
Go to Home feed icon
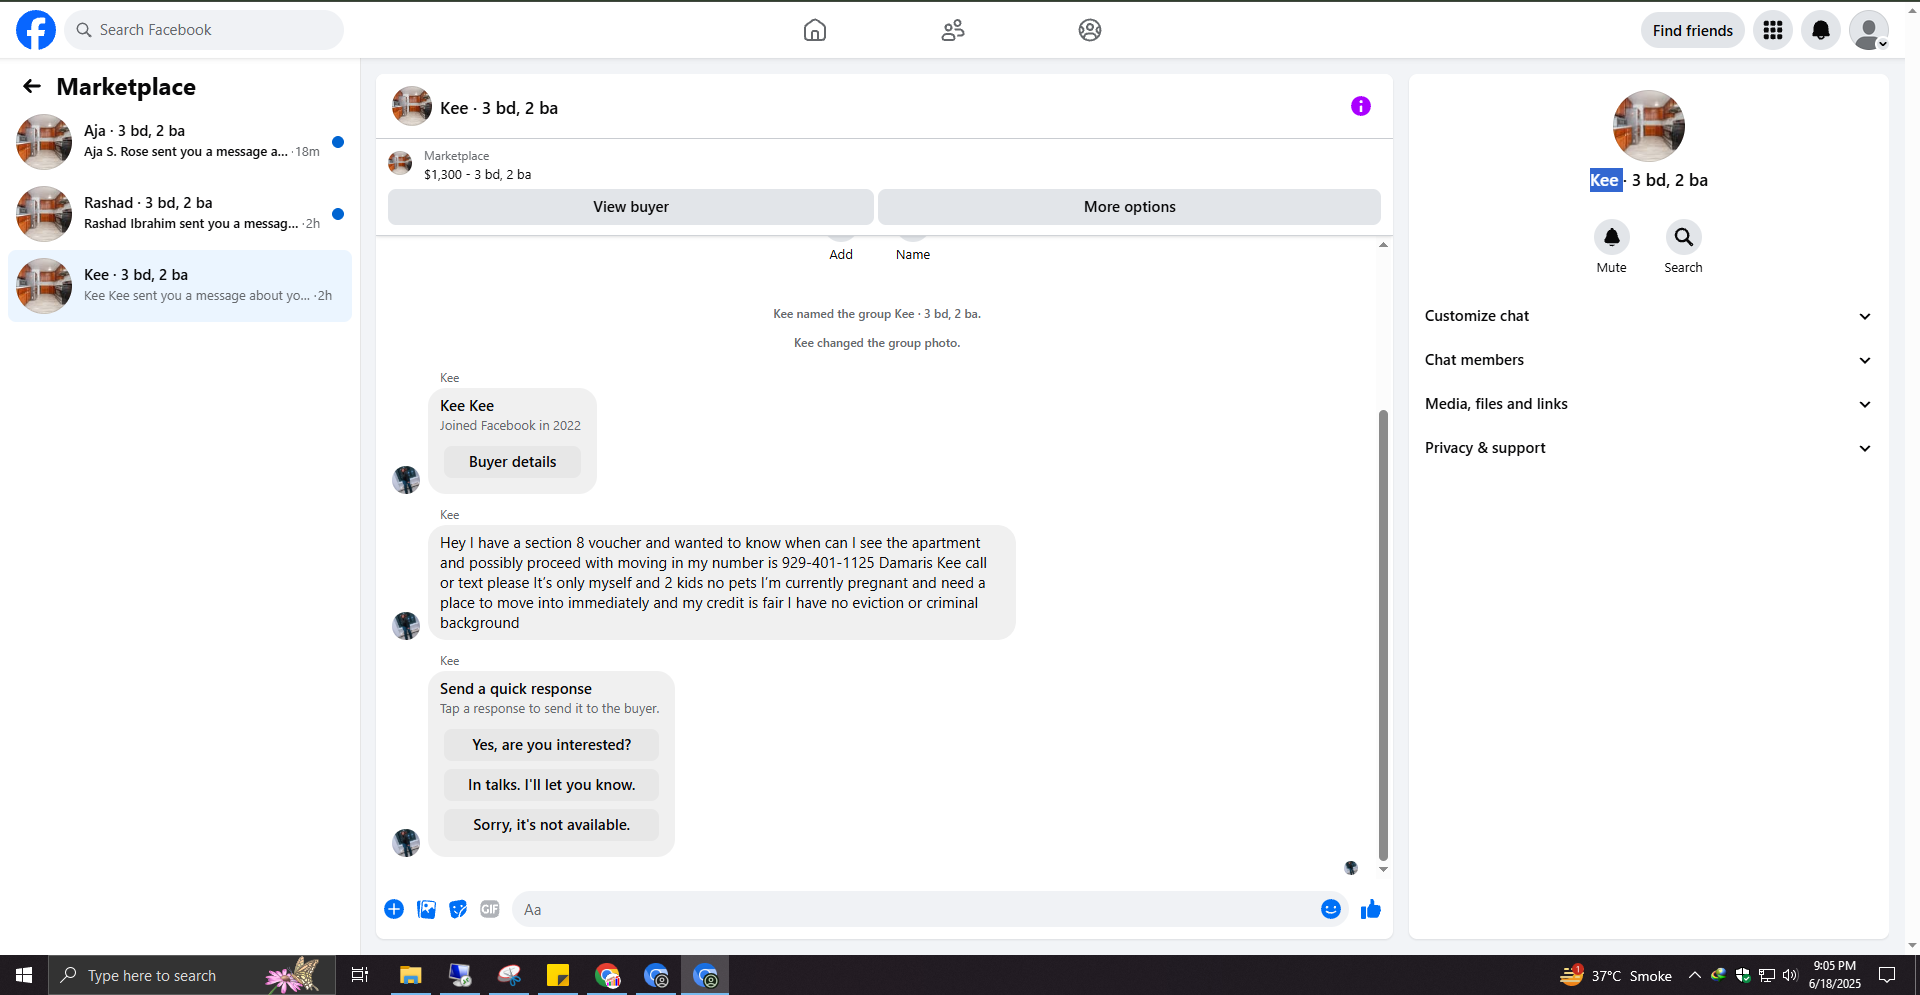point(815,30)
